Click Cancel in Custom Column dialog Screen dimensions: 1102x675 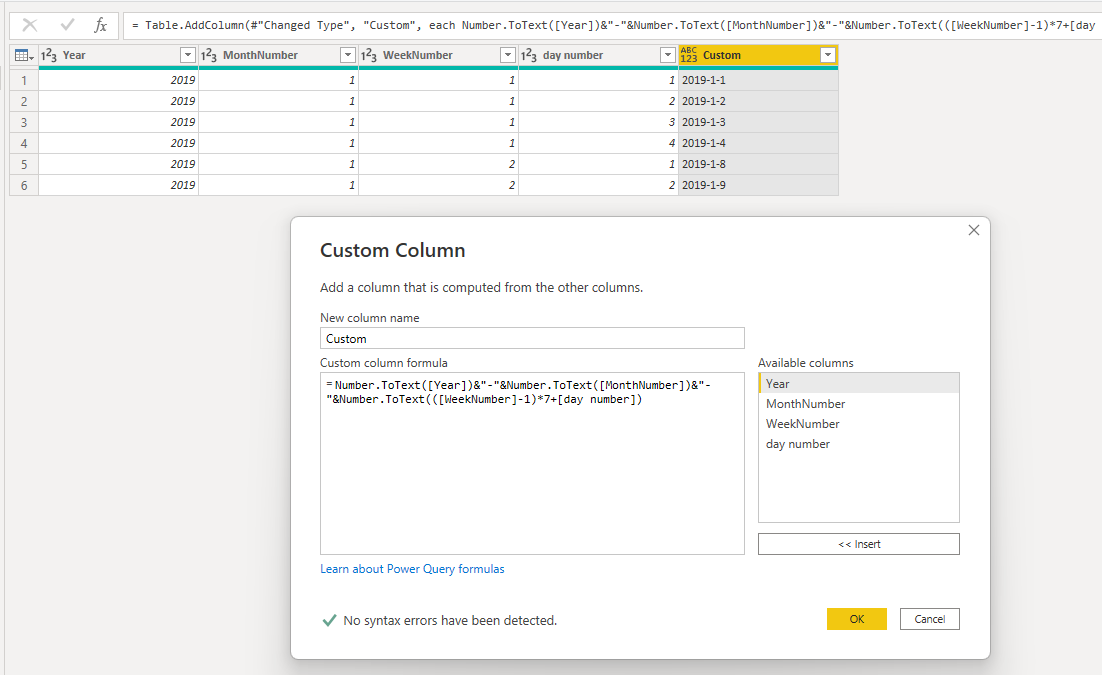(929, 619)
